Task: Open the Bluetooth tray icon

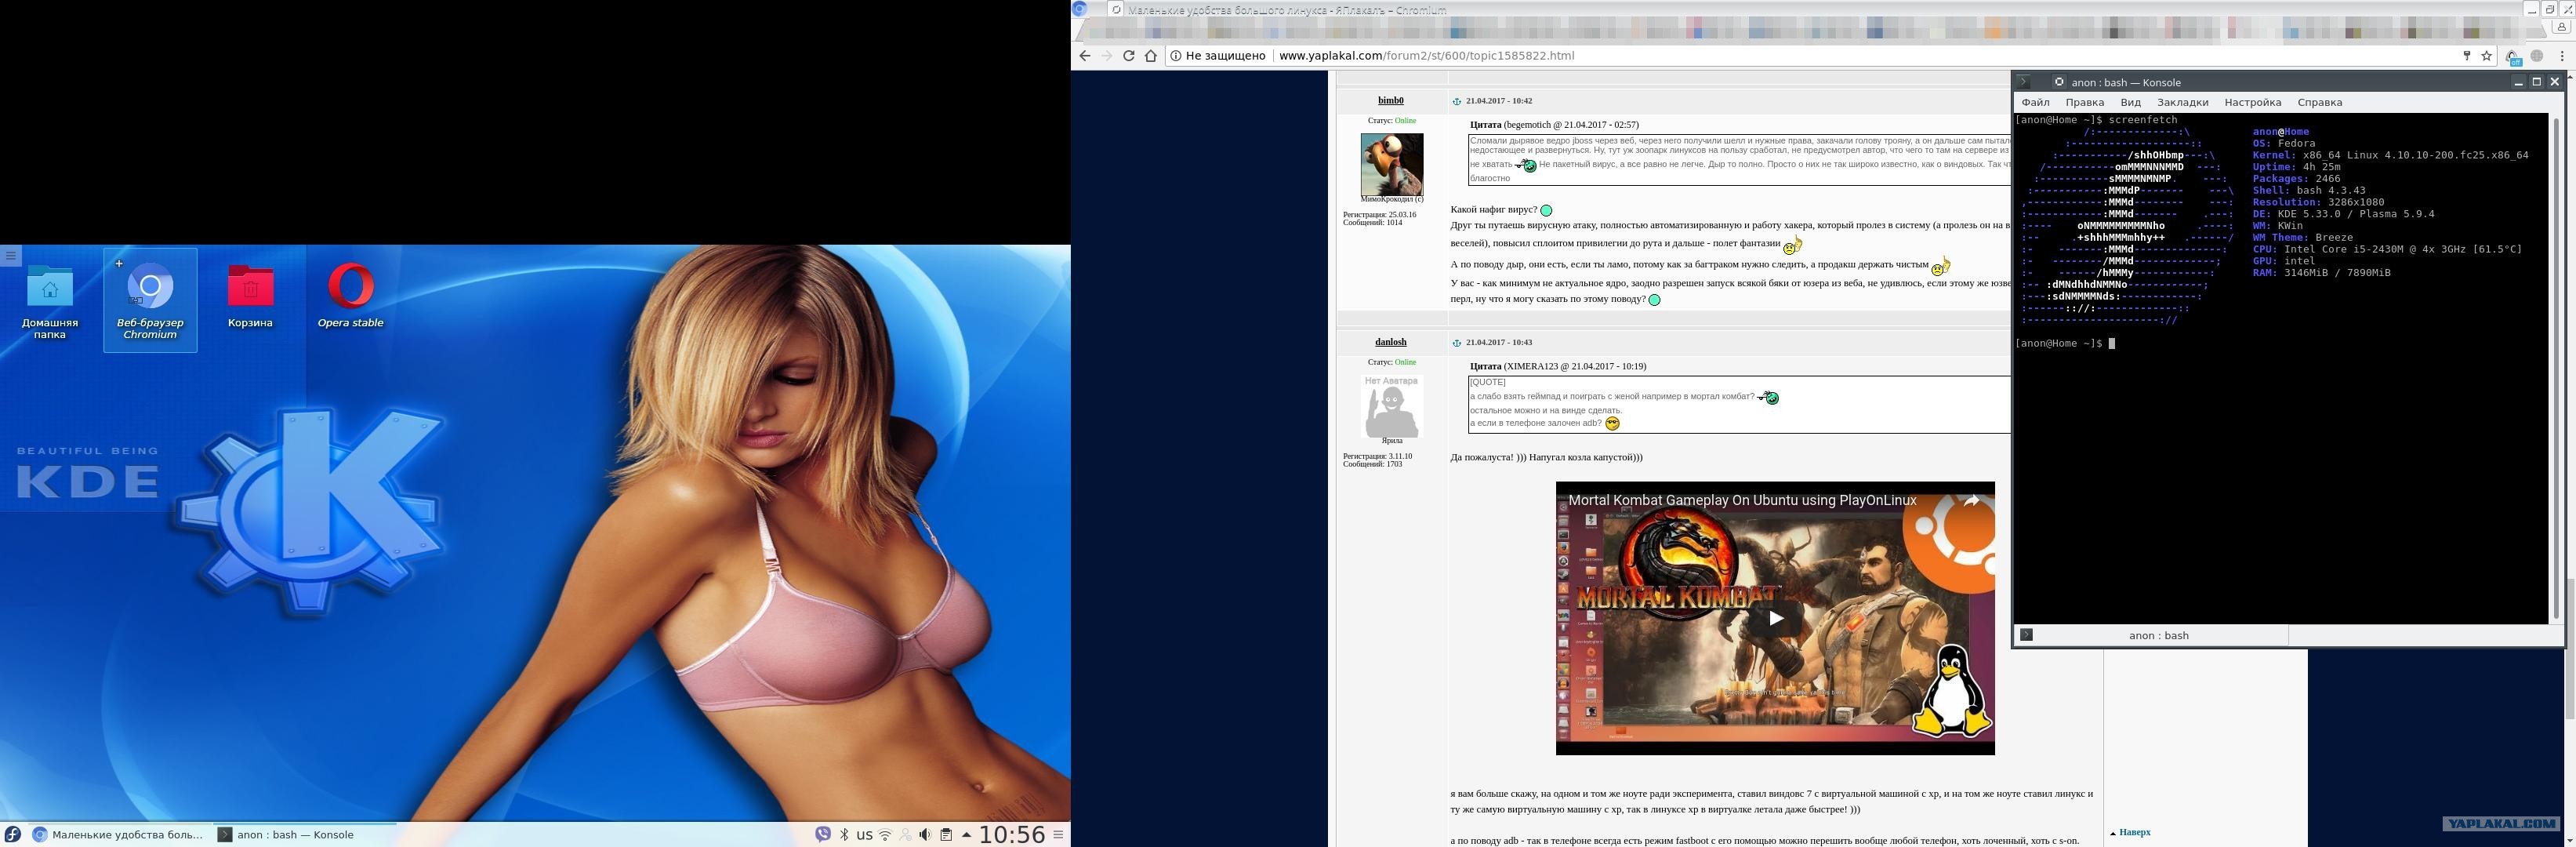Action: (x=844, y=834)
